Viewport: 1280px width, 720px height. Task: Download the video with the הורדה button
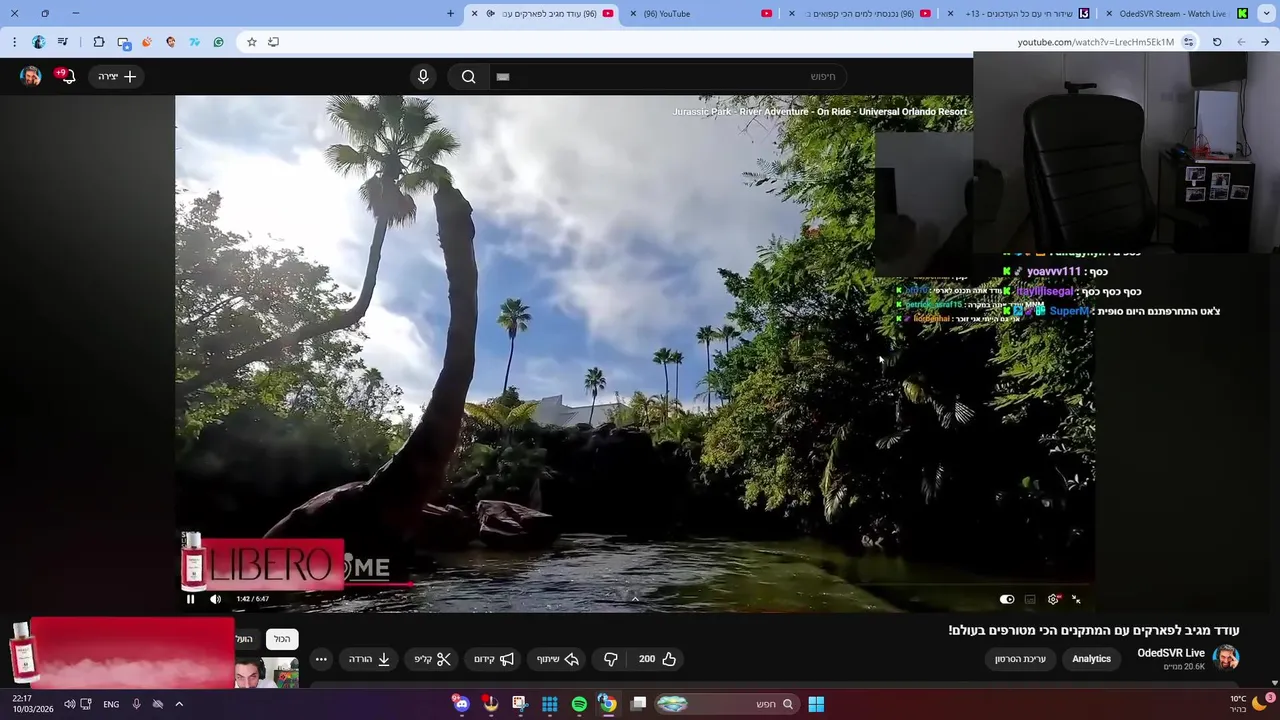pyautogui.click(x=369, y=659)
